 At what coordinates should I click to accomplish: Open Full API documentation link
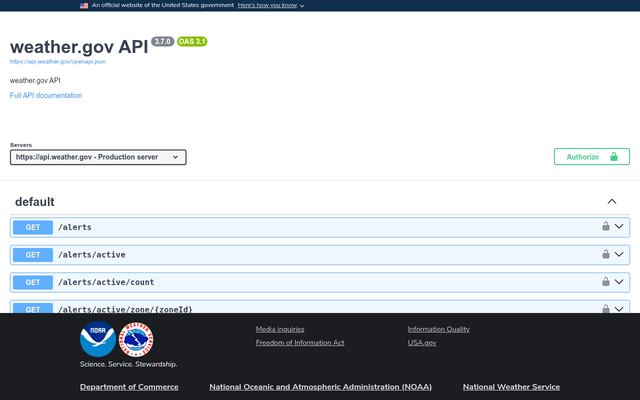point(46,96)
